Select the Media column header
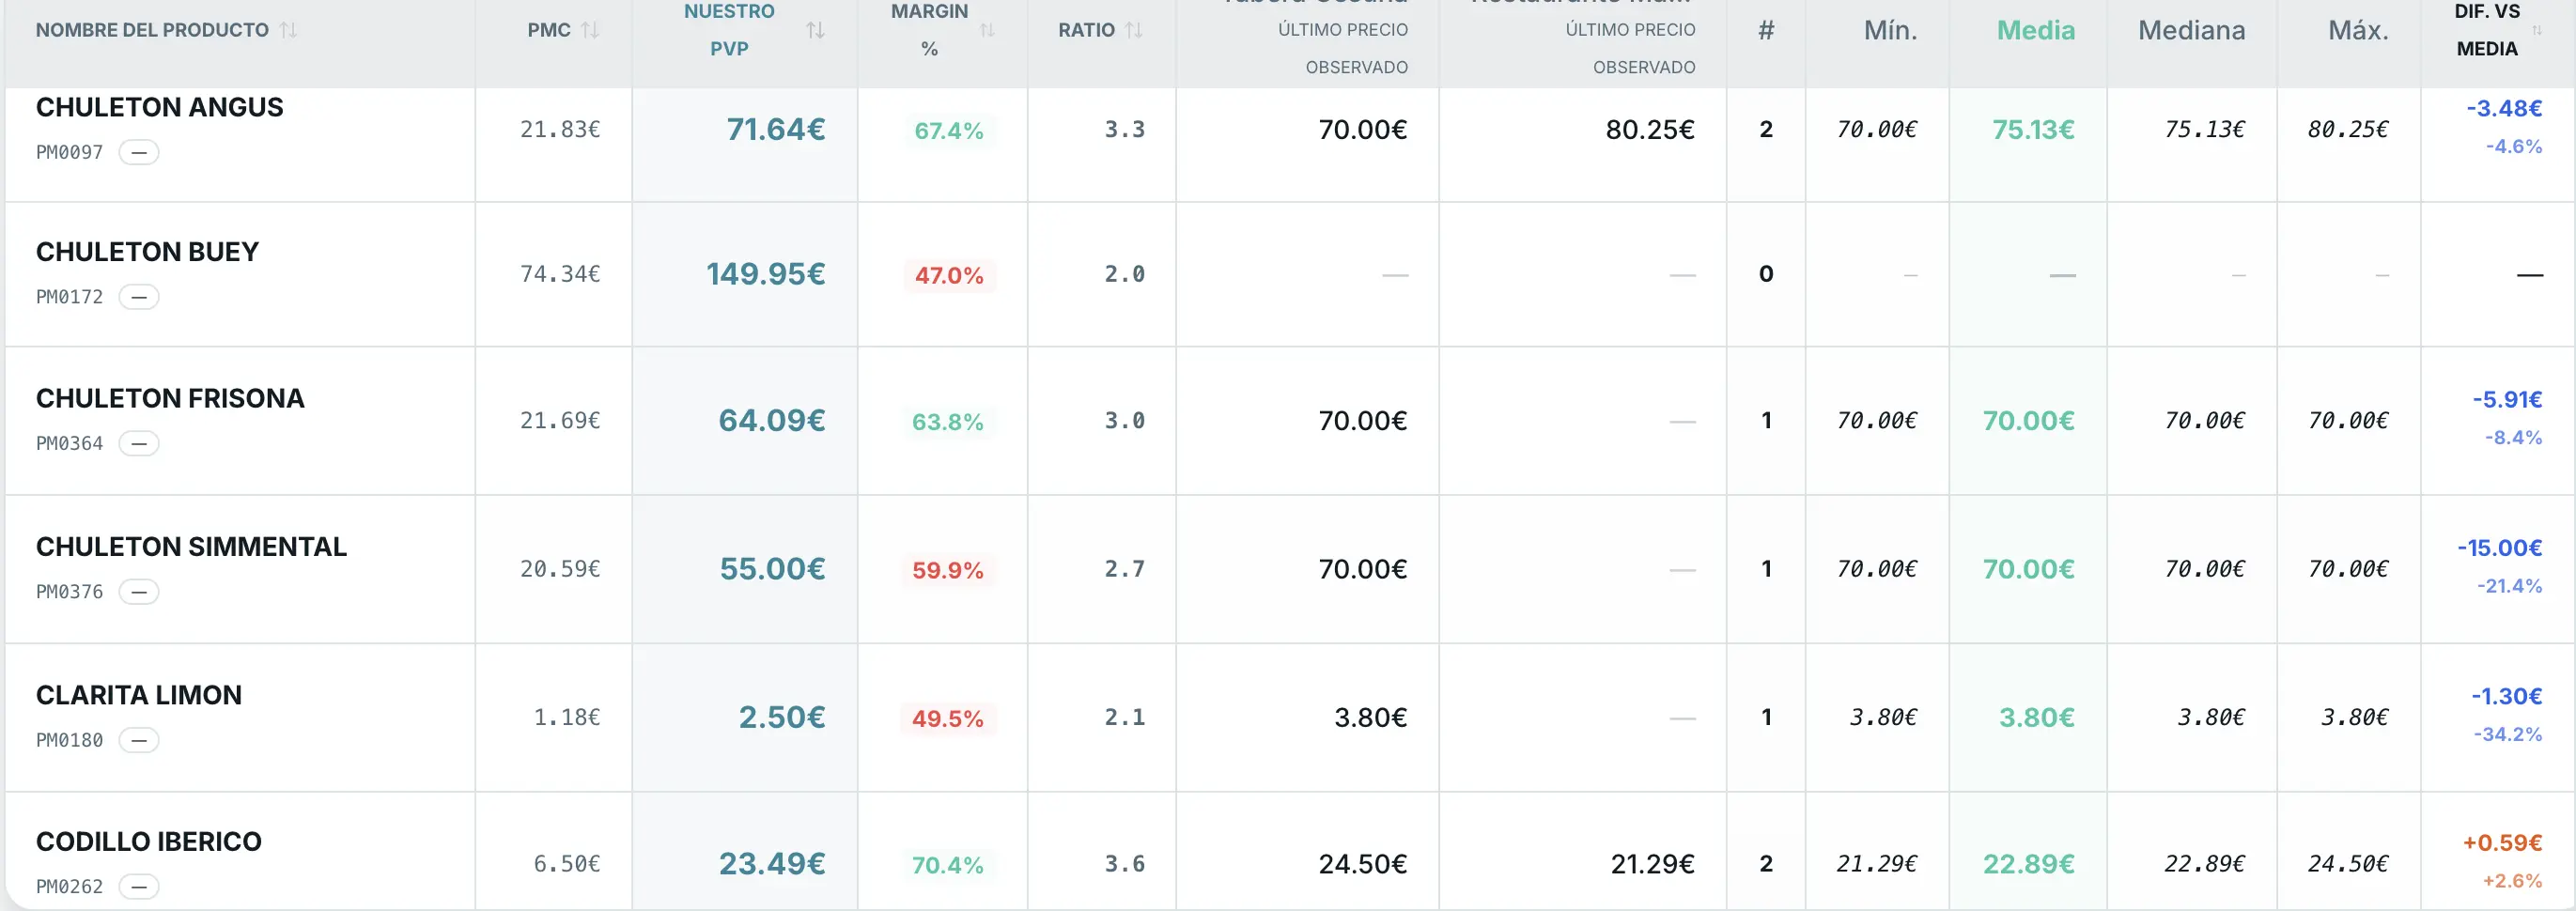2576x911 pixels. 2035,30
